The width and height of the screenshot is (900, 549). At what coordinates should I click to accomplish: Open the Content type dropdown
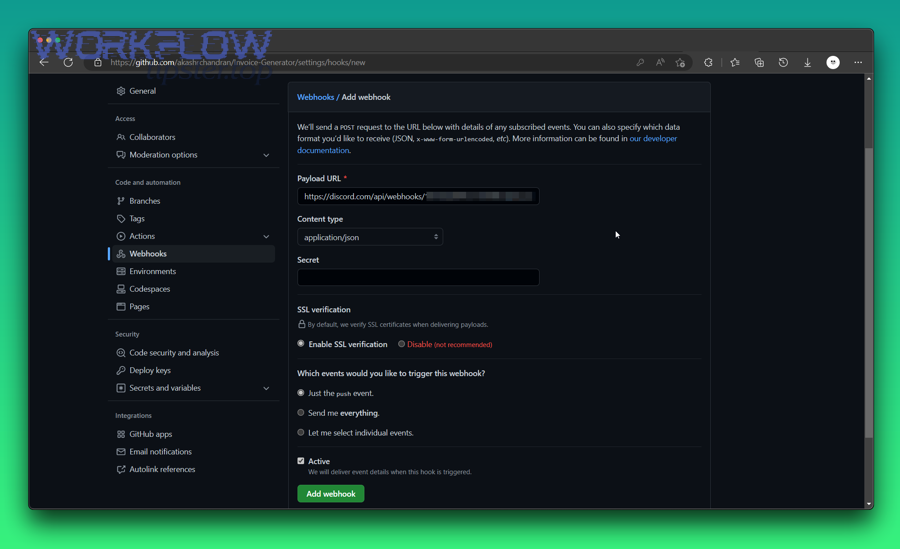click(370, 237)
